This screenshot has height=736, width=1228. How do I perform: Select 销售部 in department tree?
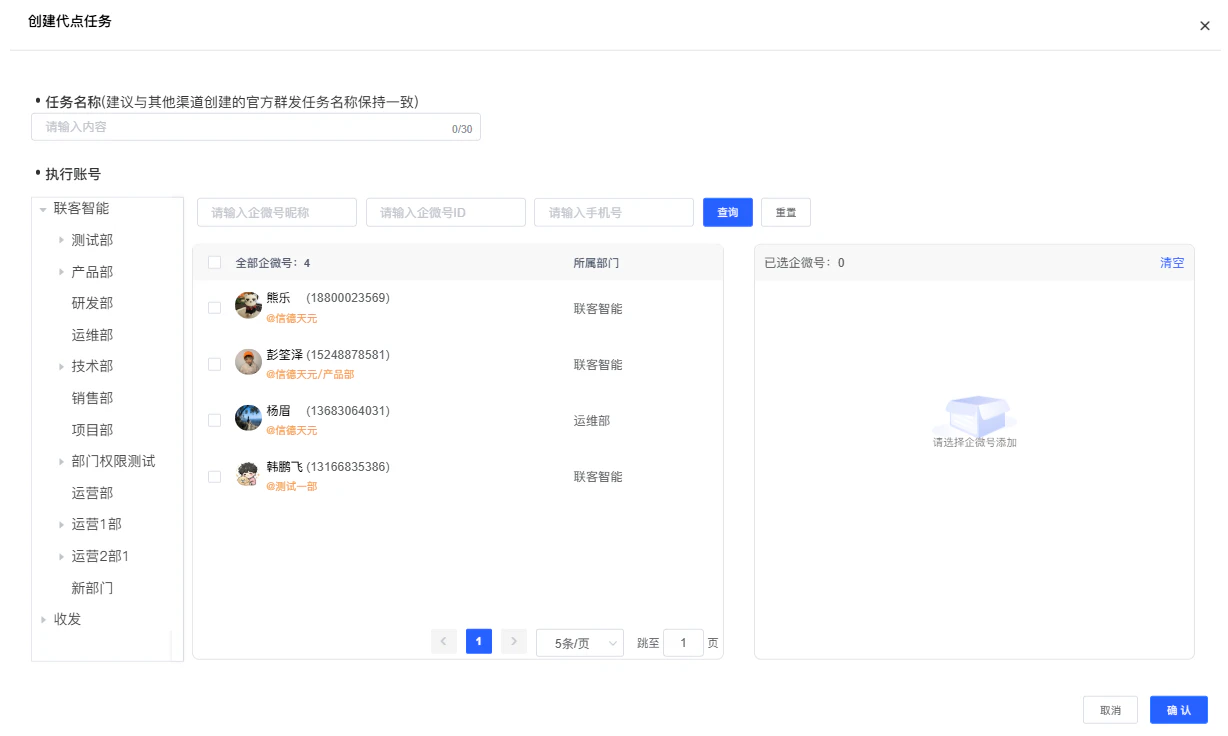pyautogui.click(x=92, y=398)
